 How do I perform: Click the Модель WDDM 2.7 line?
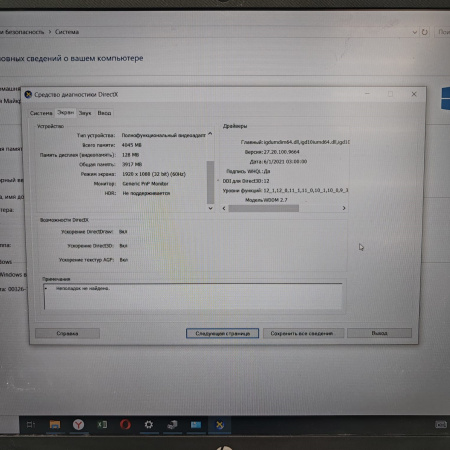tap(266, 200)
